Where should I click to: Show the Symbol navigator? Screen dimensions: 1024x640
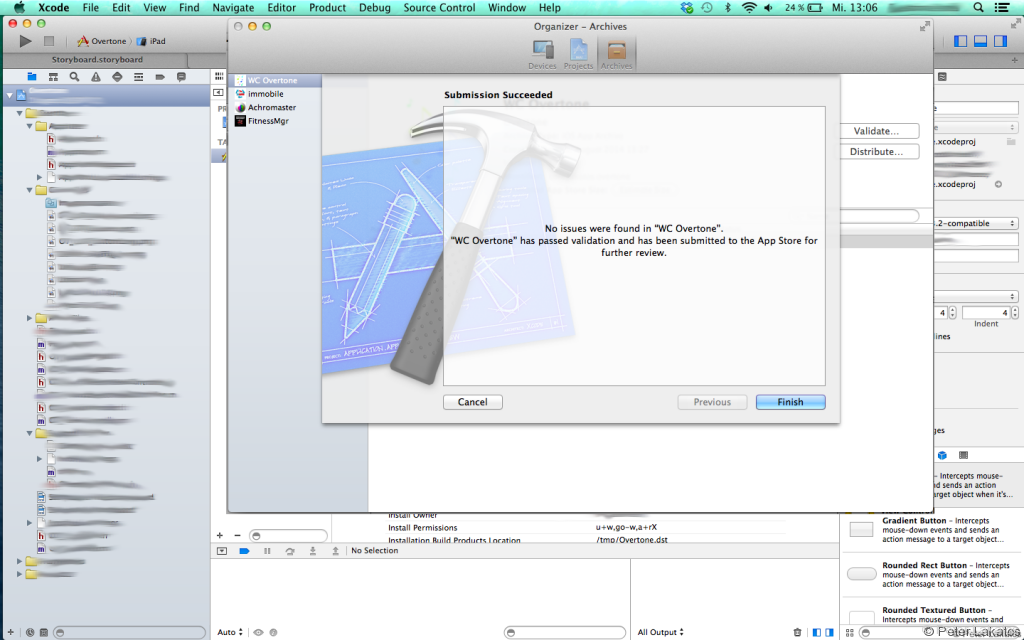click(x=53, y=77)
